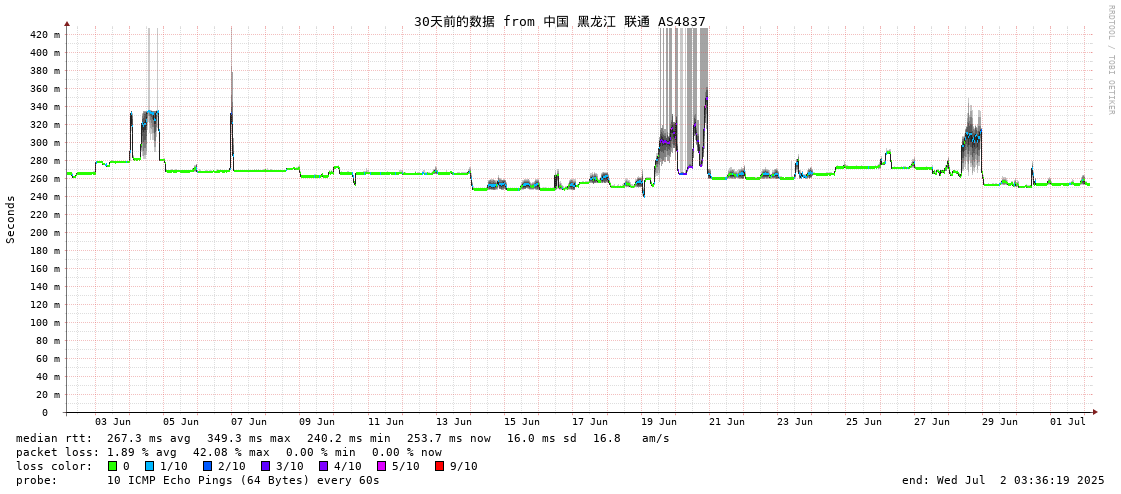Click the 20 m y-axis value
This screenshot has width=1121, height=494.
49,395
